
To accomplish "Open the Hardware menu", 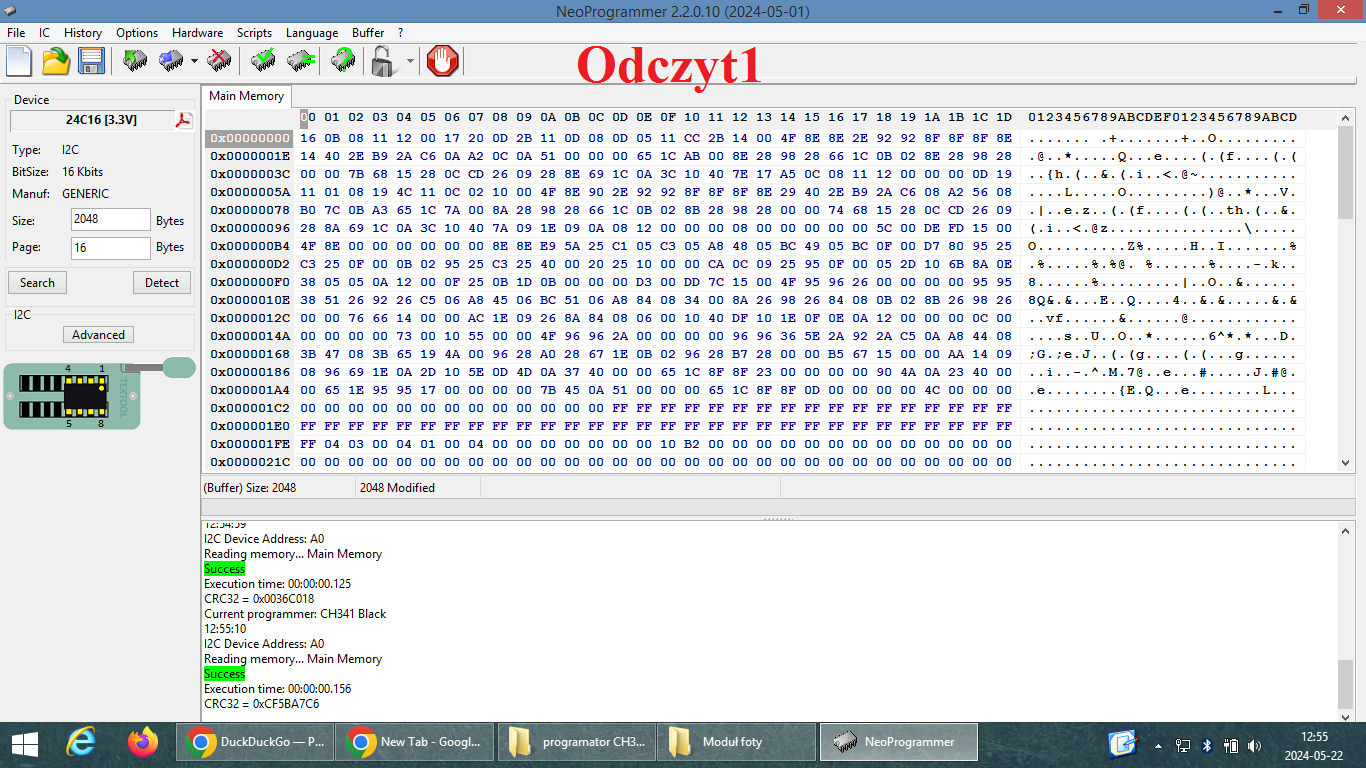I will (x=197, y=32).
